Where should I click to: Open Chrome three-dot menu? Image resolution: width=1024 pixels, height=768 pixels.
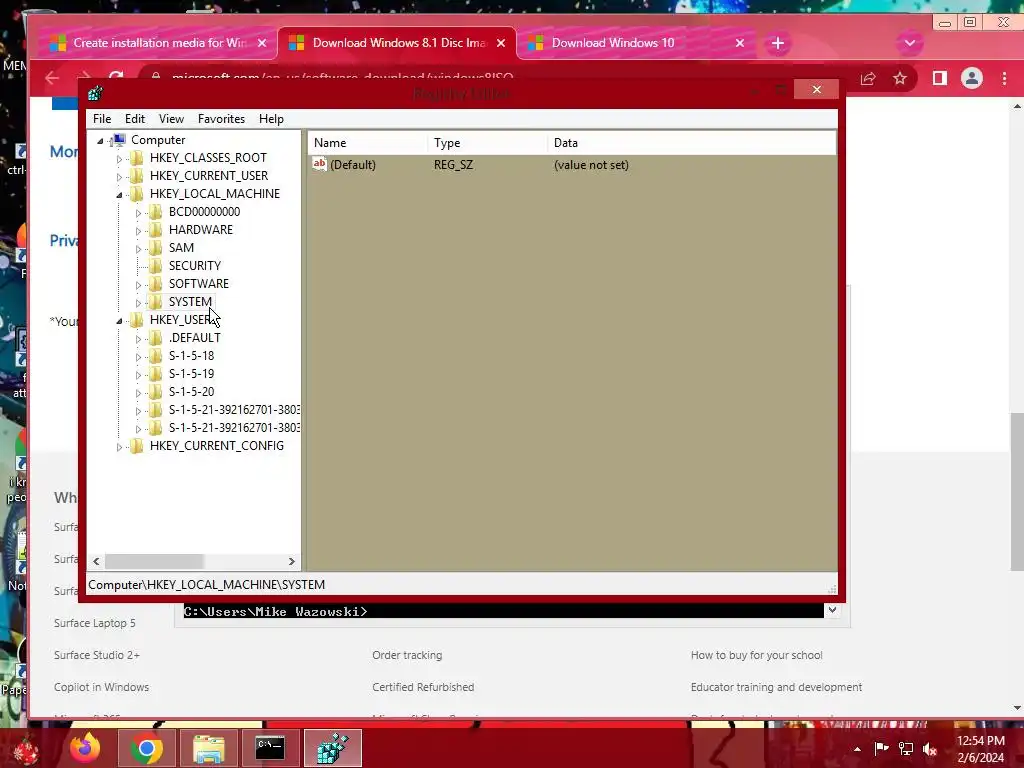tap(1004, 79)
